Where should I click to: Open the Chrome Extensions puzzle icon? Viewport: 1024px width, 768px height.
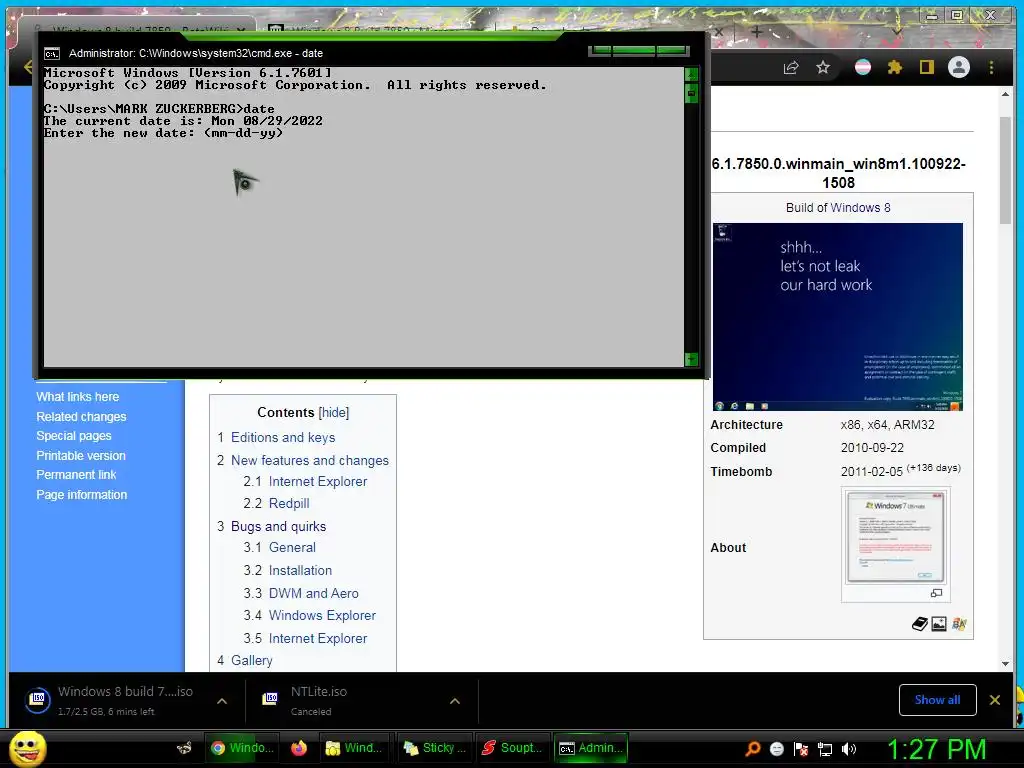point(895,67)
